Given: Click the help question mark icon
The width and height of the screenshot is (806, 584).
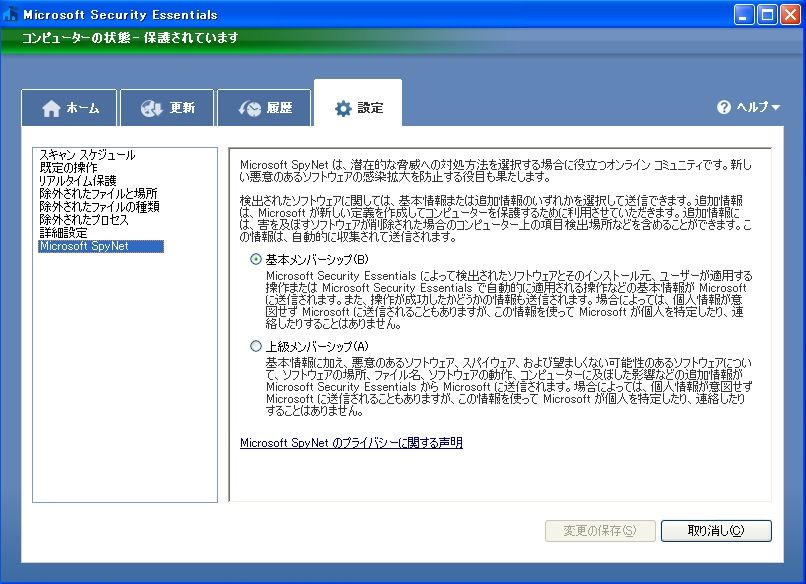Looking at the screenshot, I should 724,107.
